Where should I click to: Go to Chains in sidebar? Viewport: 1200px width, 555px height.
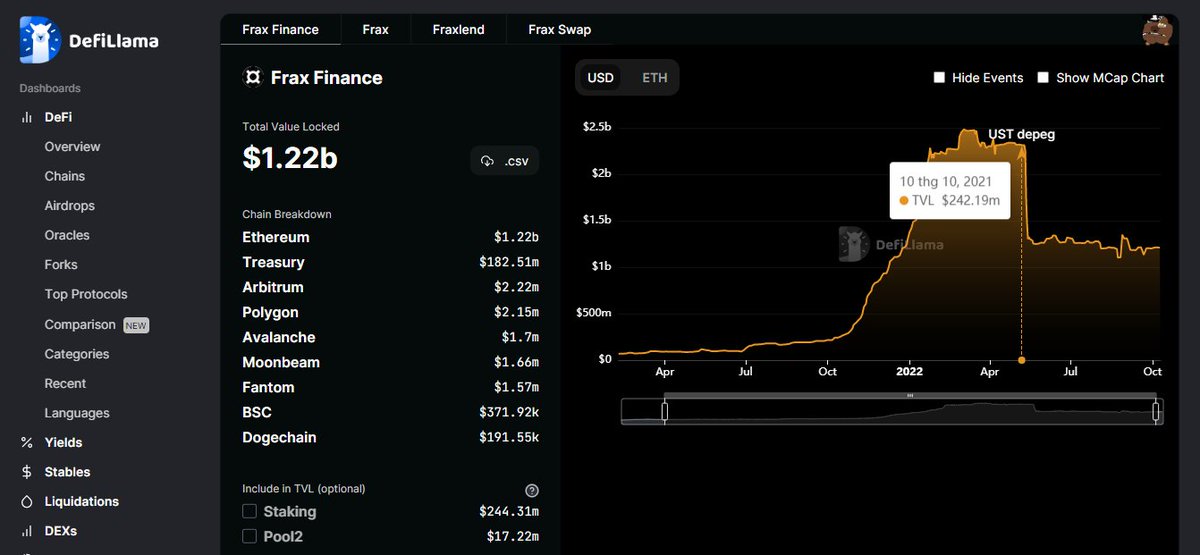coord(64,176)
